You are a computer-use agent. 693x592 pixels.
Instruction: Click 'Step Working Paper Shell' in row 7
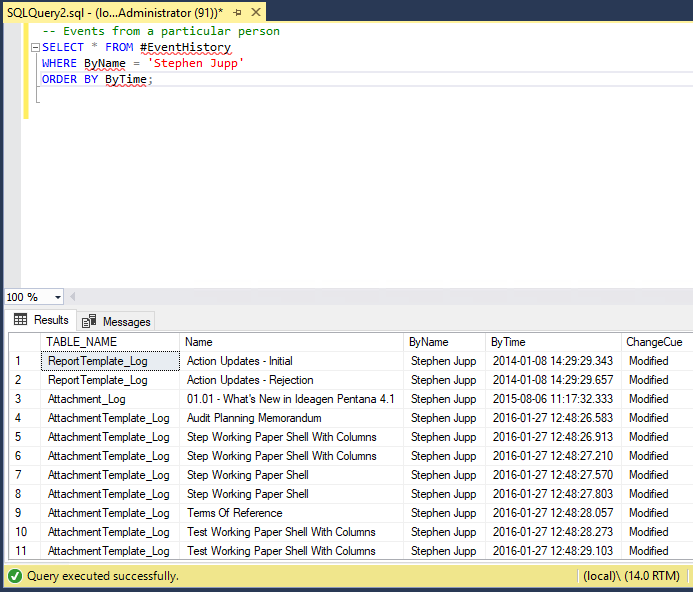click(x=291, y=475)
